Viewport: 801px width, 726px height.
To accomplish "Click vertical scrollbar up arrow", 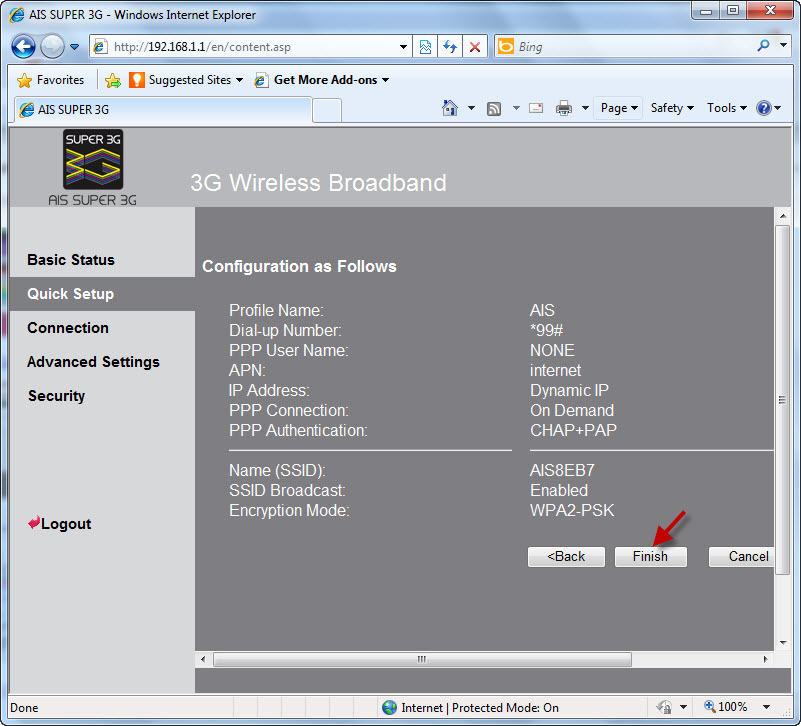I will point(783,216).
